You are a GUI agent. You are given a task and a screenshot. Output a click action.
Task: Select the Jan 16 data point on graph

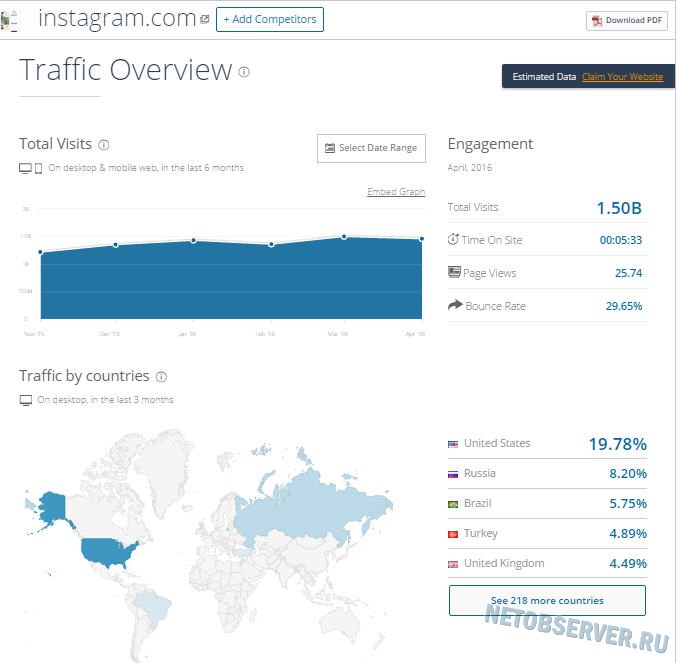pos(194,241)
